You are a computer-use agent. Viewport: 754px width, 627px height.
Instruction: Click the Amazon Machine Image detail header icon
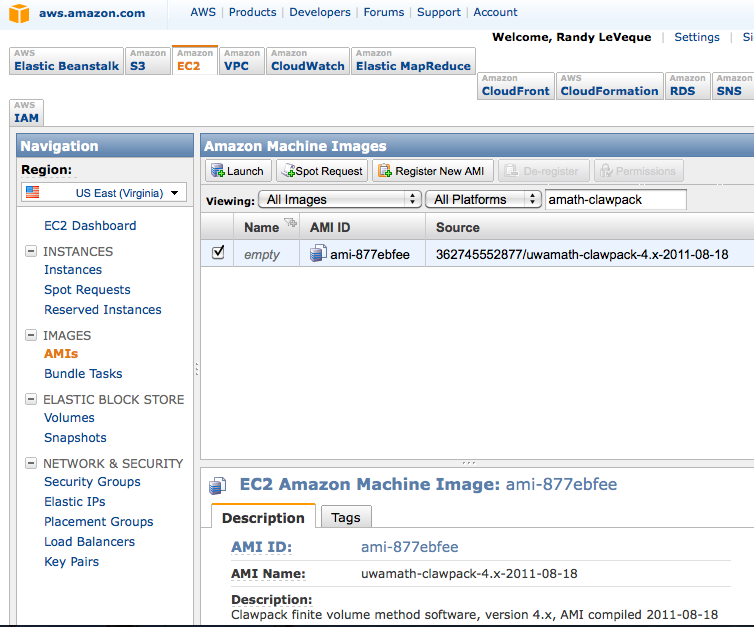click(x=217, y=486)
